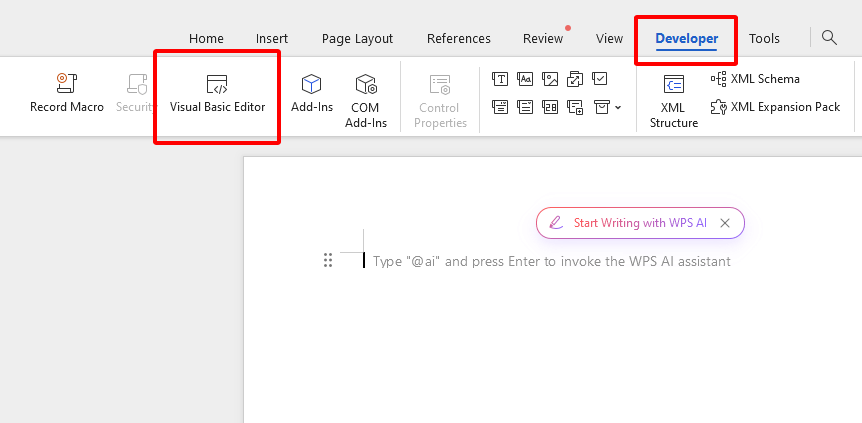The height and width of the screenshot is (423, 862).
Task: Insert a check box content control
Action: click(x=599, y=79)
